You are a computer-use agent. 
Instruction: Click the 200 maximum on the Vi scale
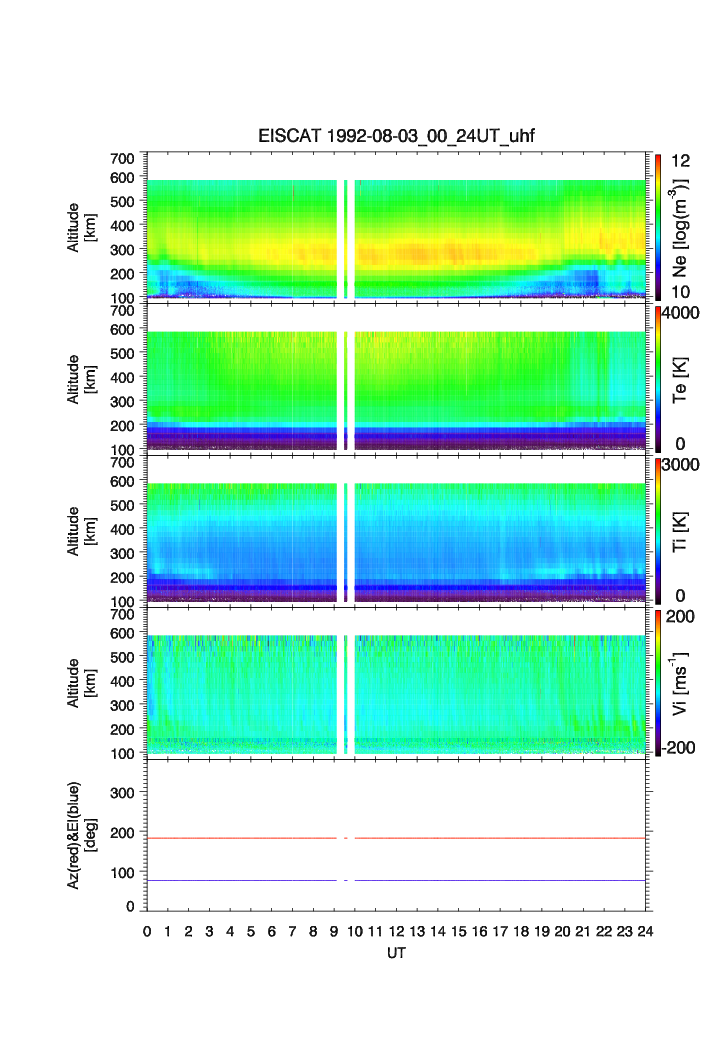click(x=680, y=616)
